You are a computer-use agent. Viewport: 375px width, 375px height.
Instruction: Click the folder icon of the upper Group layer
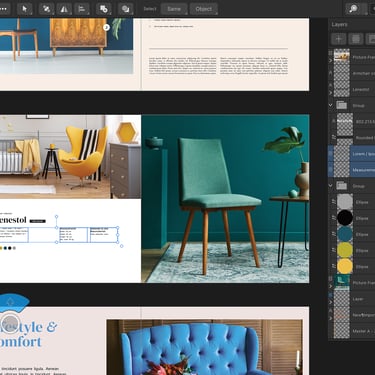pos(342,105)
